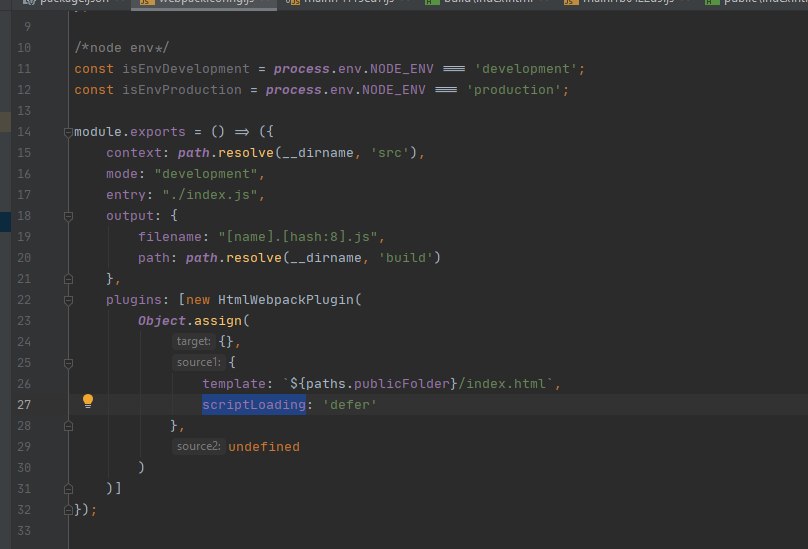Click the "development" mode value on line 16
Screen dimensions: 808x549
[x=206, y=174]
